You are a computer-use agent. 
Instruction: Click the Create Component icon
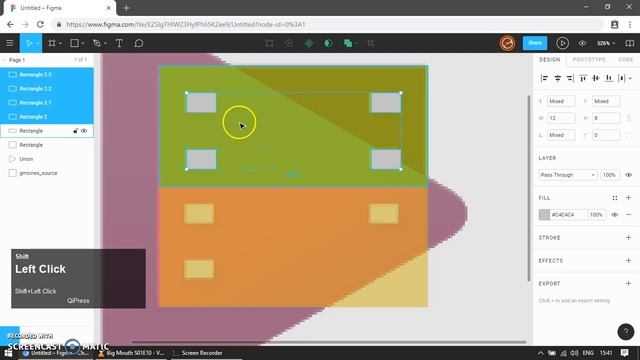point(309,43)
